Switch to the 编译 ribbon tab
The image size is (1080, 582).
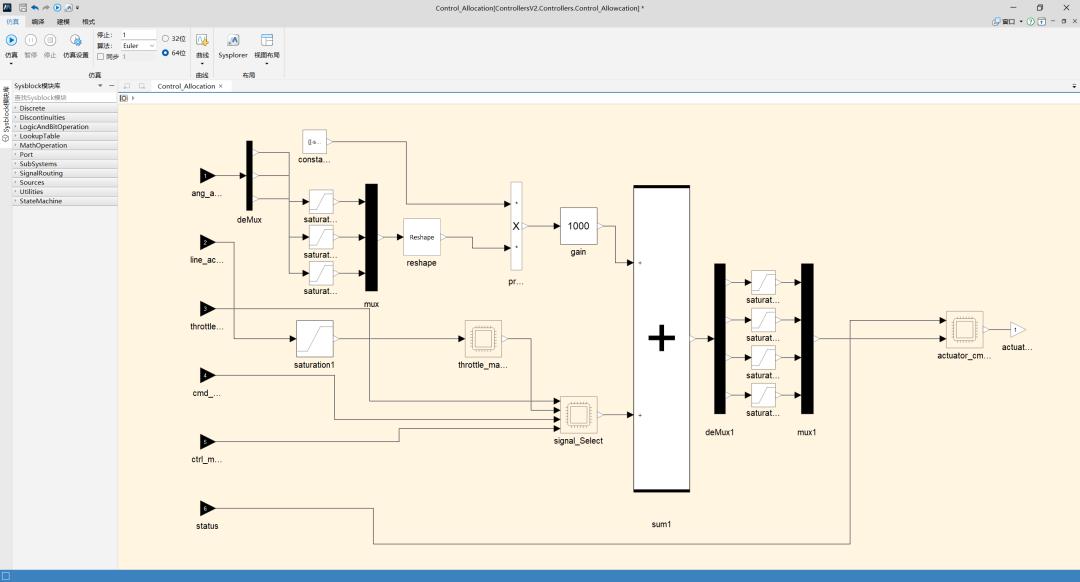38,21
